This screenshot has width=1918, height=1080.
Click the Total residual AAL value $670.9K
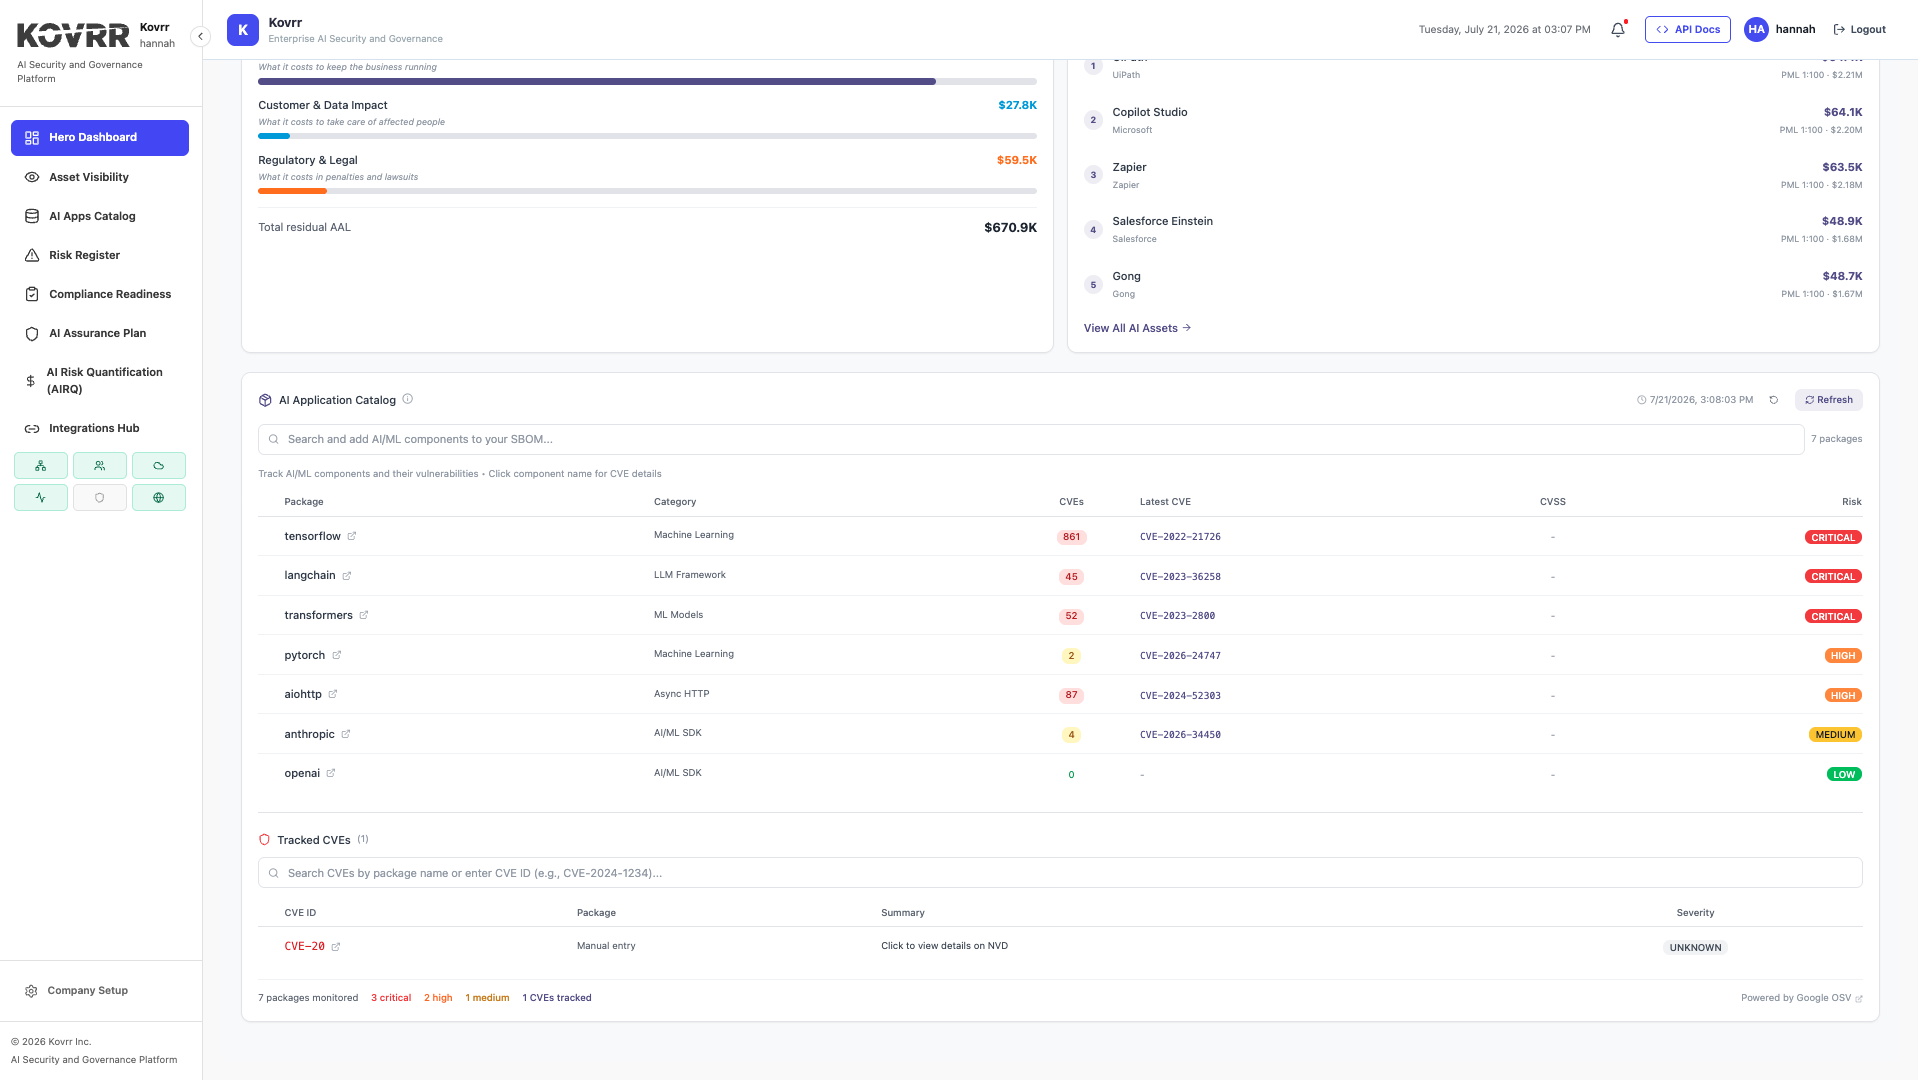(x=1010, y=228)
